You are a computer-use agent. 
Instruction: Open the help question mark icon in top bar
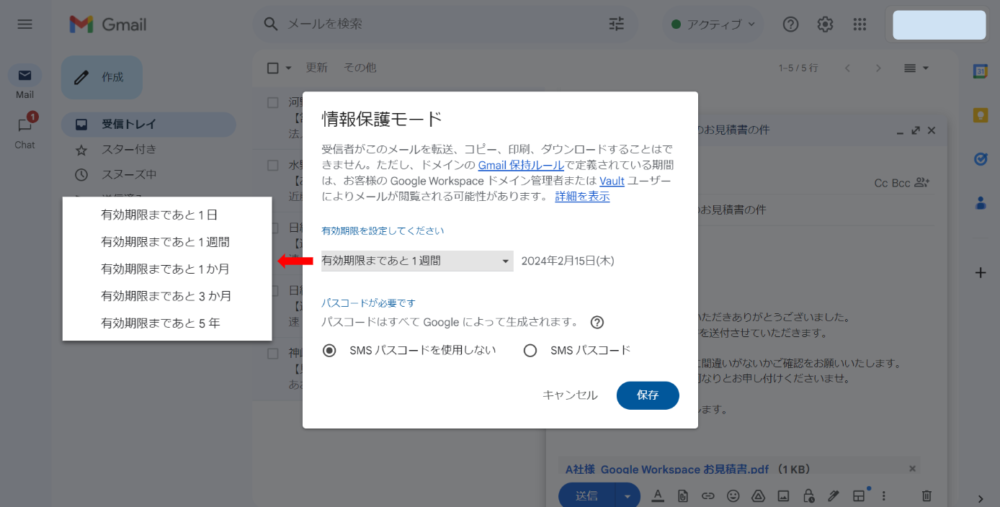[x=790, y=24]
